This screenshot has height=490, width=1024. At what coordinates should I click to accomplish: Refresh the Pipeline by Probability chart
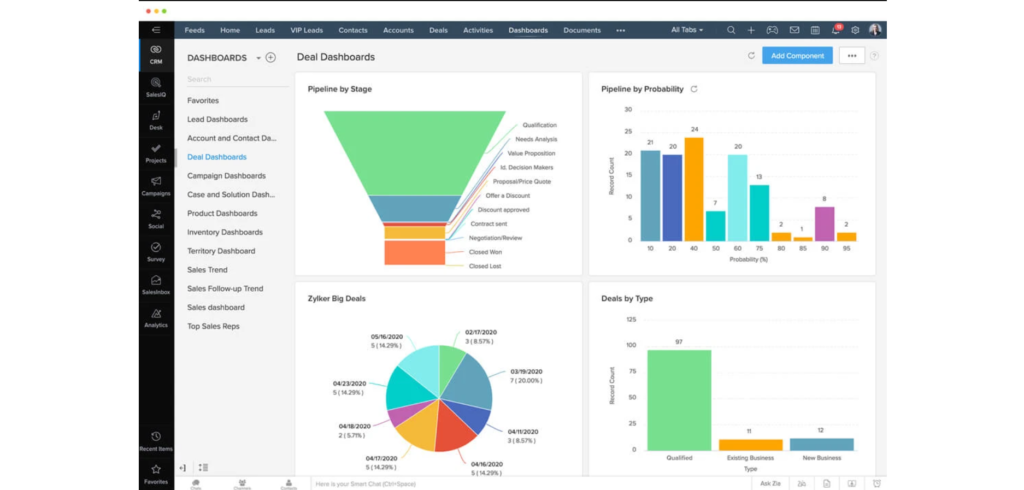tap(694, 89)
